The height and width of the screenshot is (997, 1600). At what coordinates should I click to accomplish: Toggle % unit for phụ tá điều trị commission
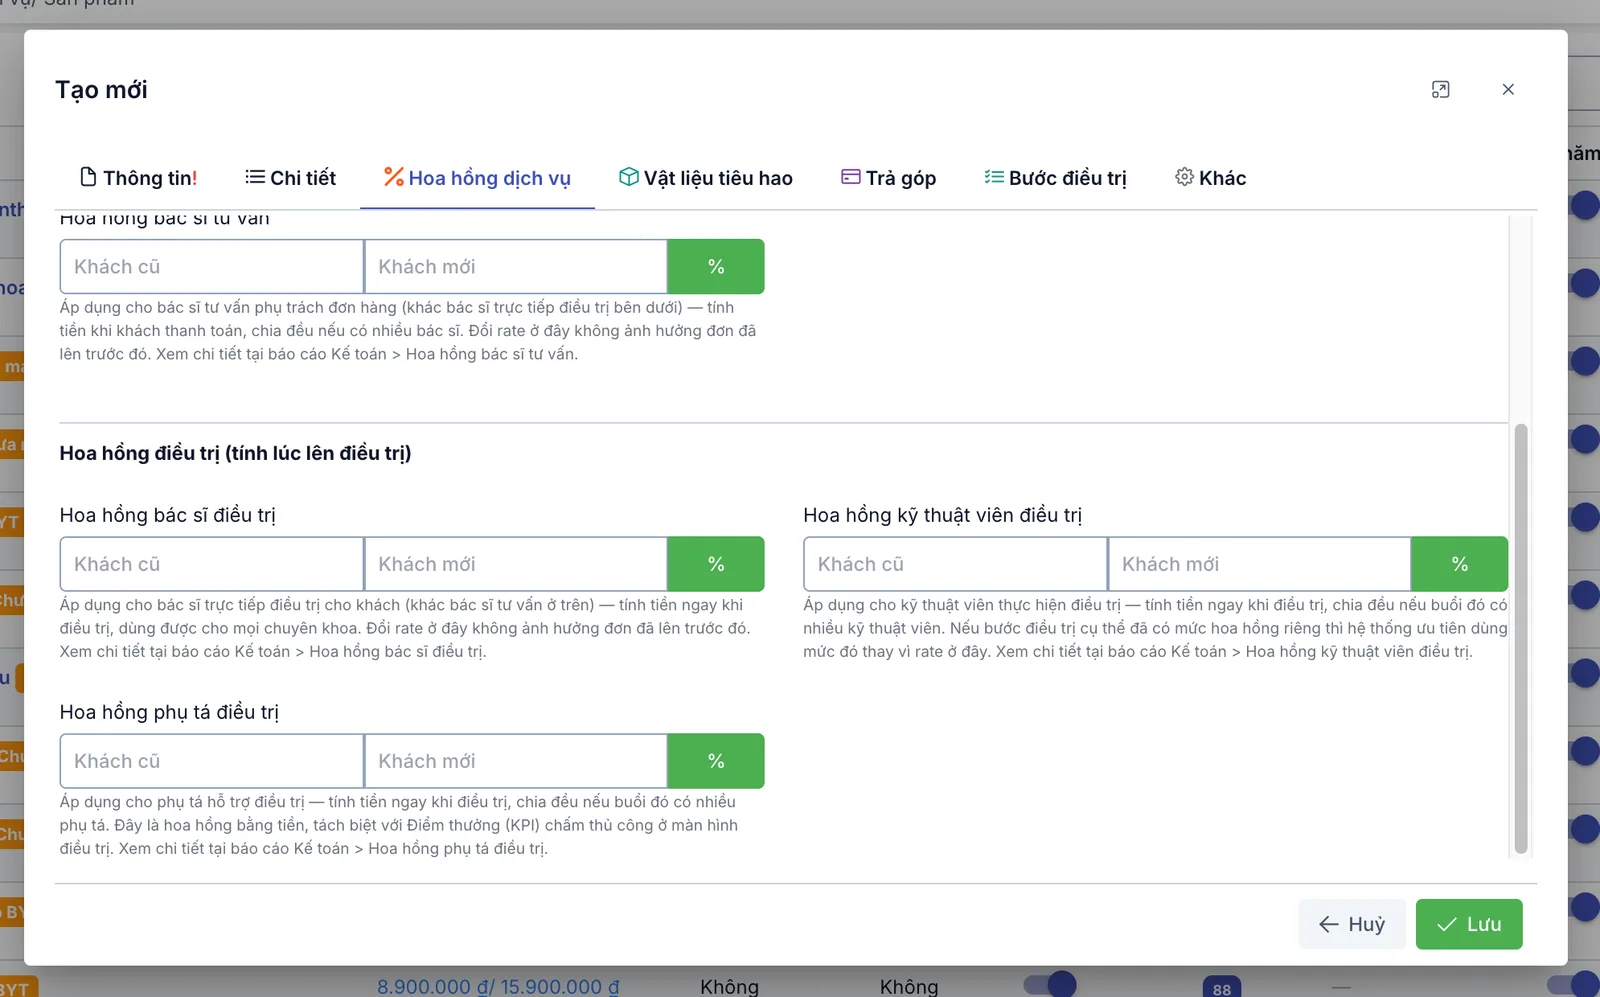click(x=716, y=761)
